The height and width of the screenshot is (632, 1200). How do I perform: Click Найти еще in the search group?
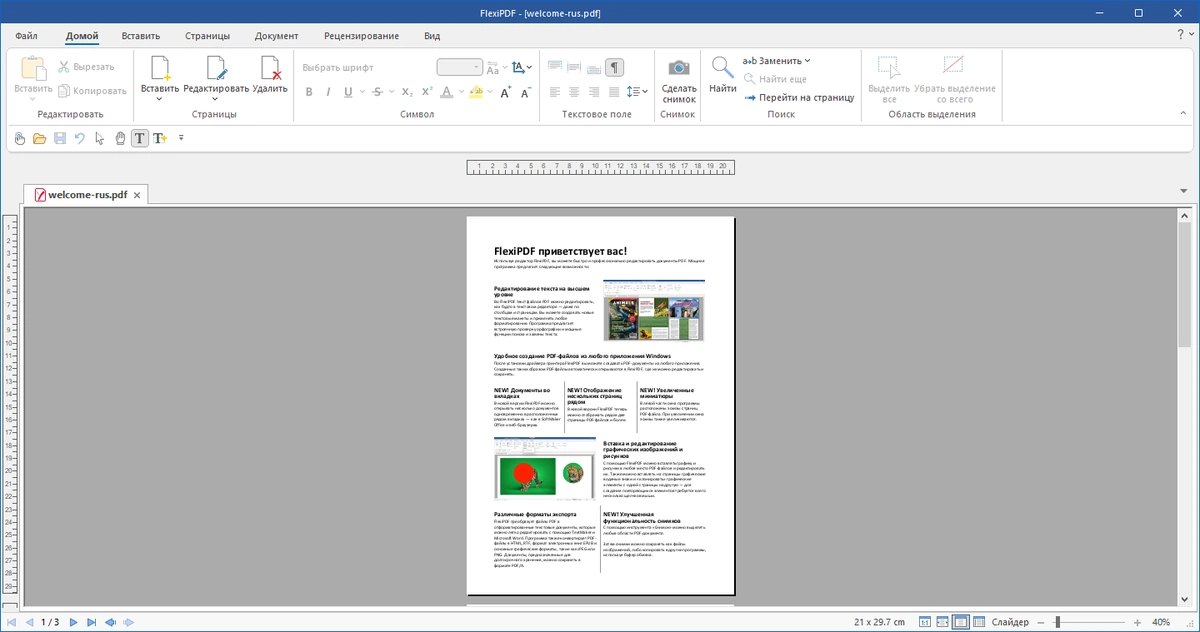pos(775,79)
